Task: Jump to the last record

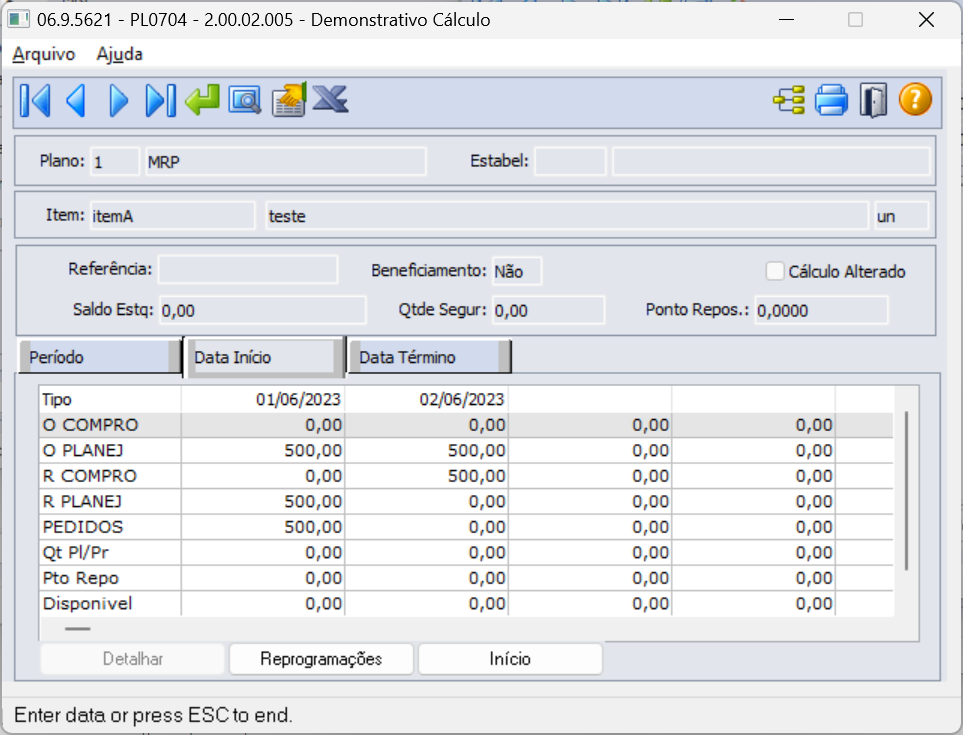Action: coord(160,100)
